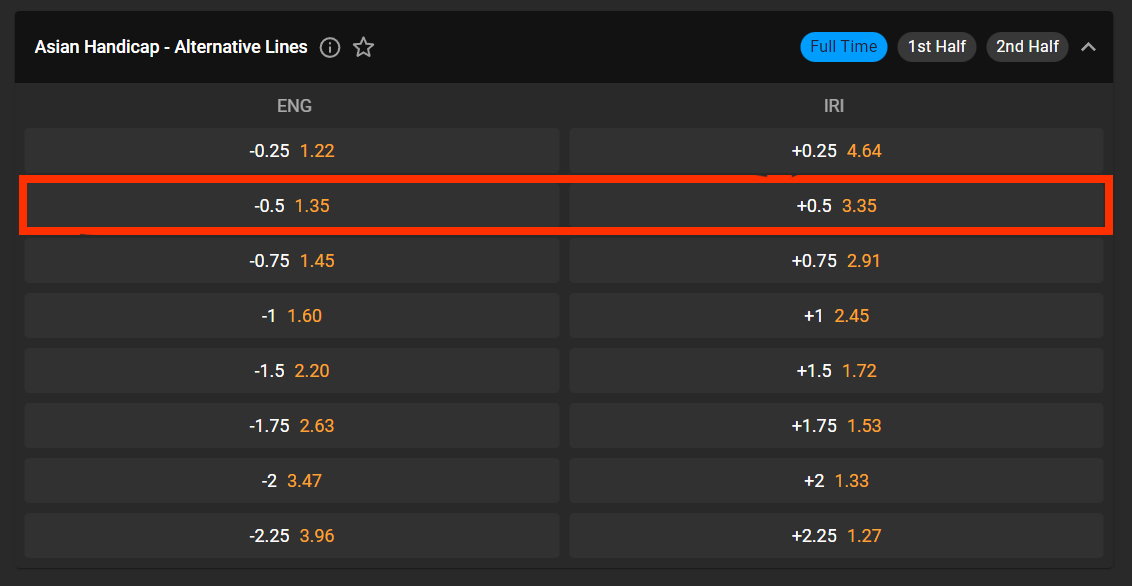
Task: Switch to the 1st Half tab
Action: click(936, 47)
